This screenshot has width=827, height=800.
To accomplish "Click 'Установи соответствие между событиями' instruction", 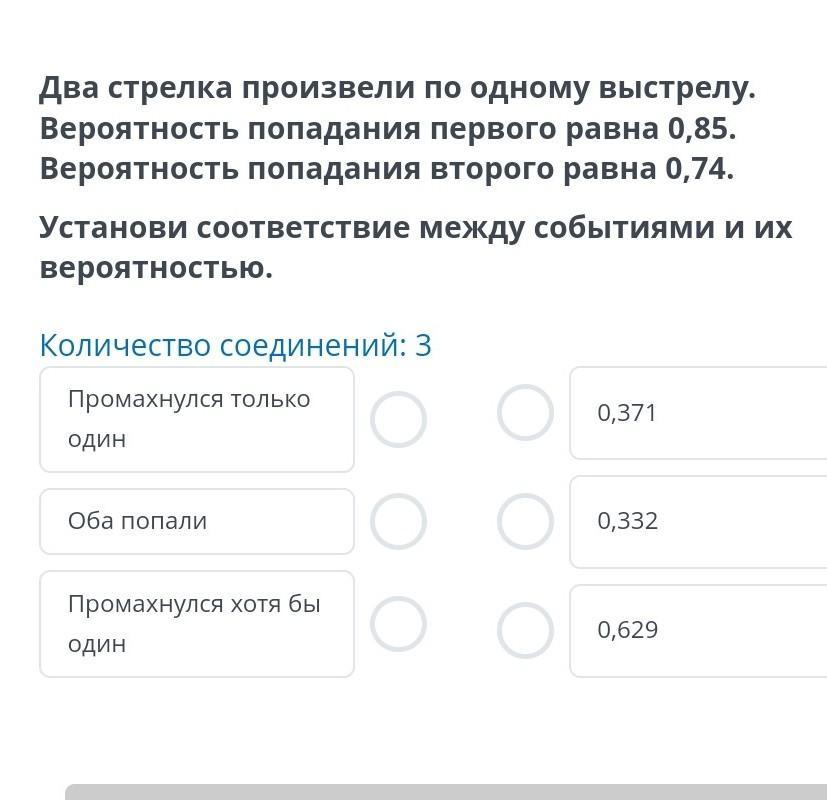I will [416, 228].
